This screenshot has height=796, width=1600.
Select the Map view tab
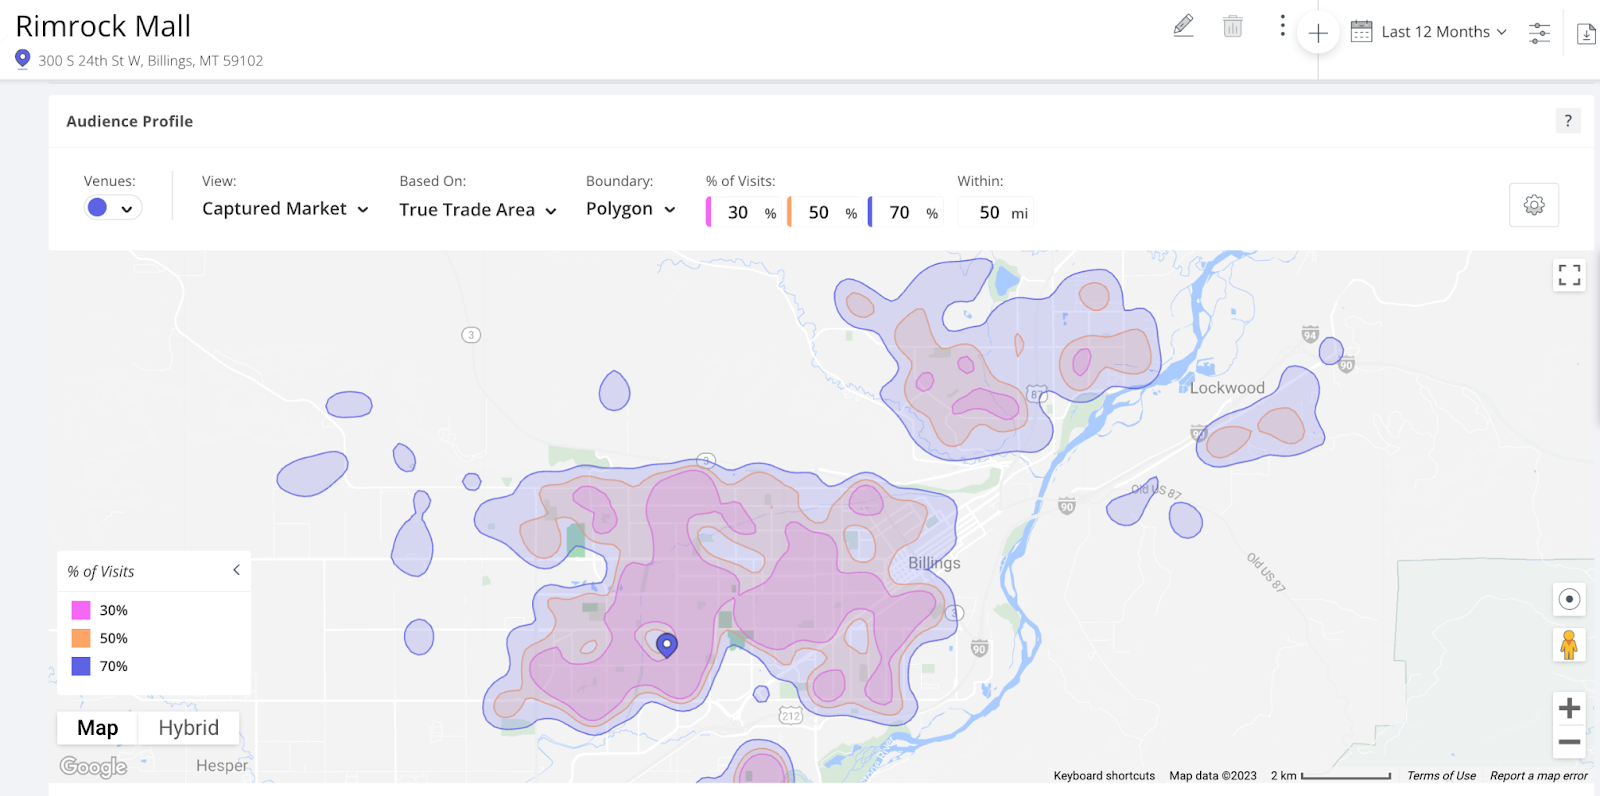[x=97, y=728]
